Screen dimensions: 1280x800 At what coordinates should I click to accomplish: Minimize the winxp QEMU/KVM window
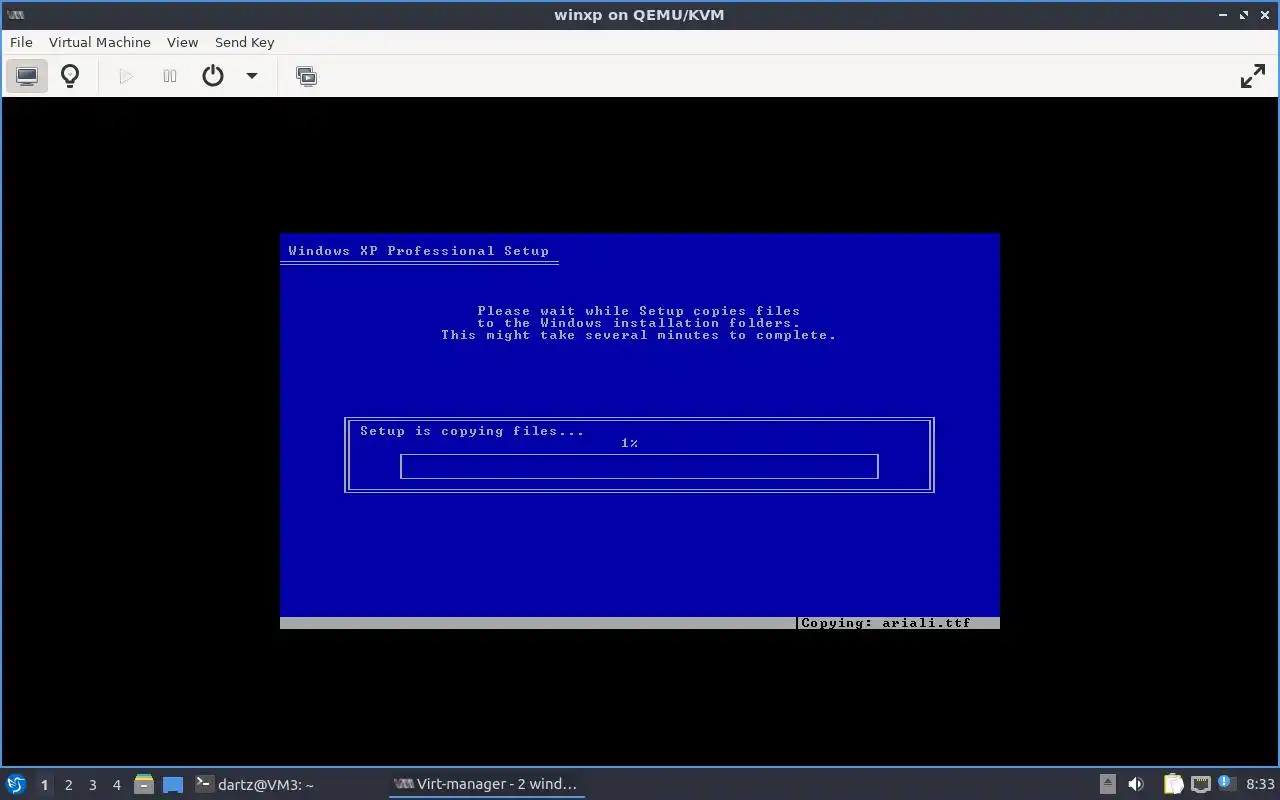coord(1224,15)
